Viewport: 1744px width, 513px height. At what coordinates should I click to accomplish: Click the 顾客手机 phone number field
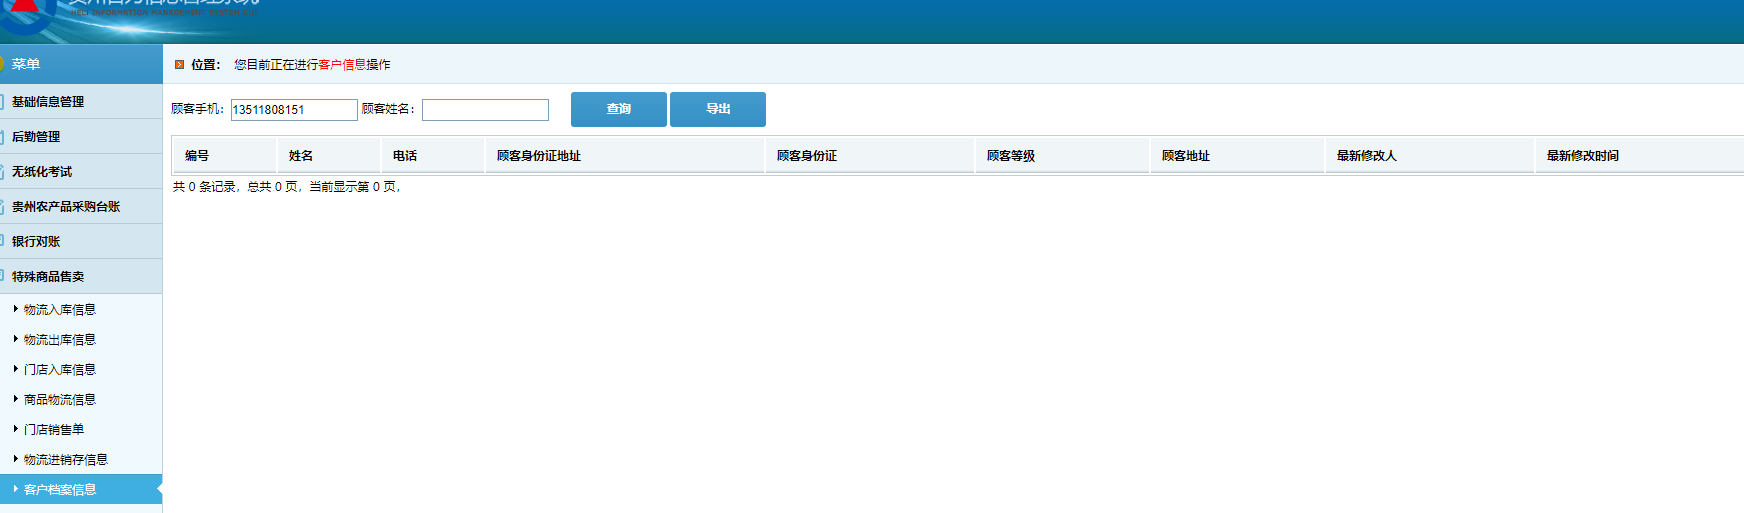point(294,110)
